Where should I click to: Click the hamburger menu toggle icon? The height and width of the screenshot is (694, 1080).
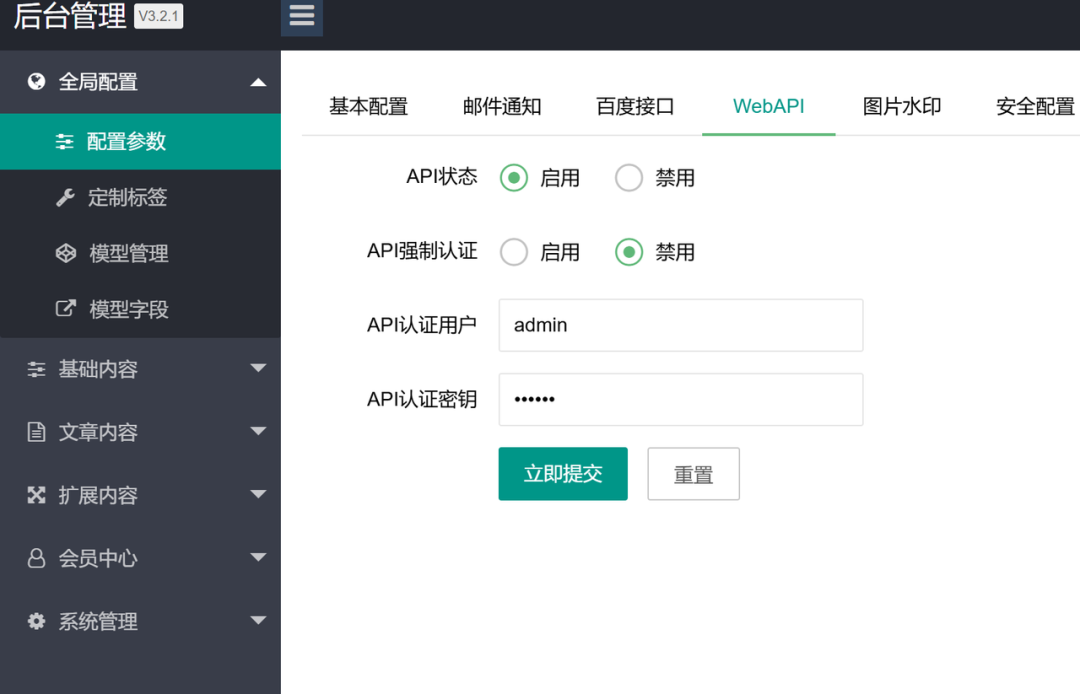coord(301,17)
